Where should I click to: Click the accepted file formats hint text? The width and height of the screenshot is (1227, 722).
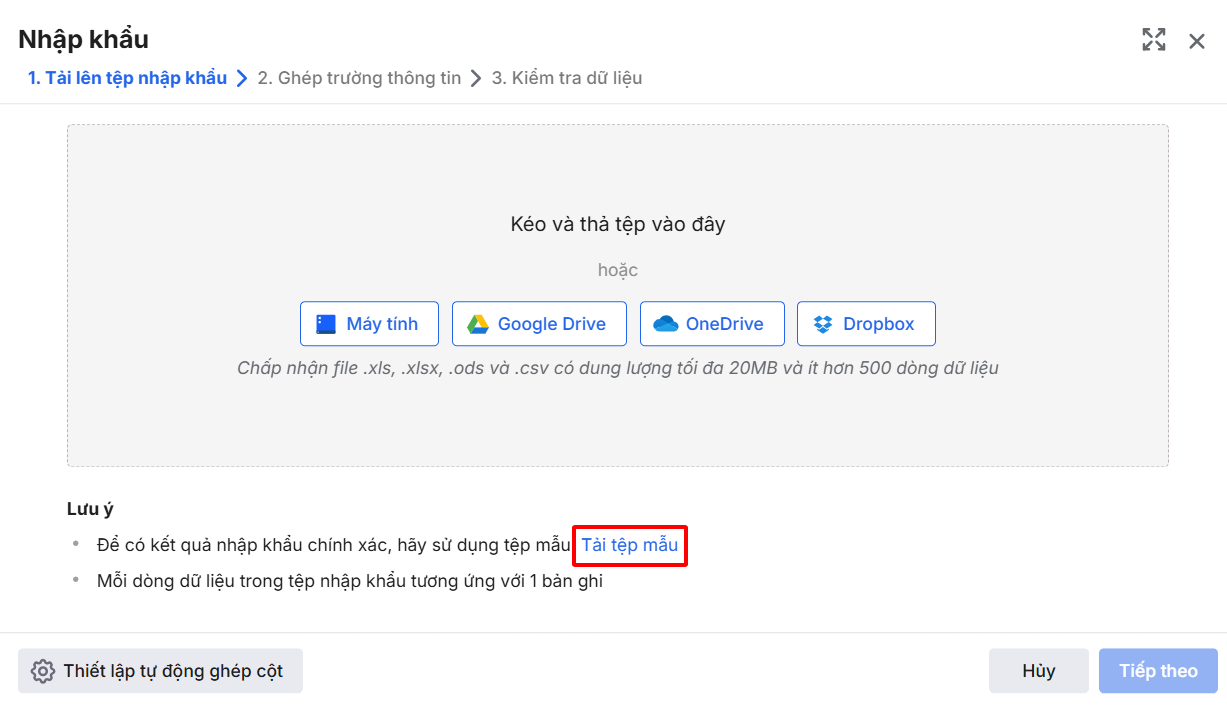coord(617,368)
